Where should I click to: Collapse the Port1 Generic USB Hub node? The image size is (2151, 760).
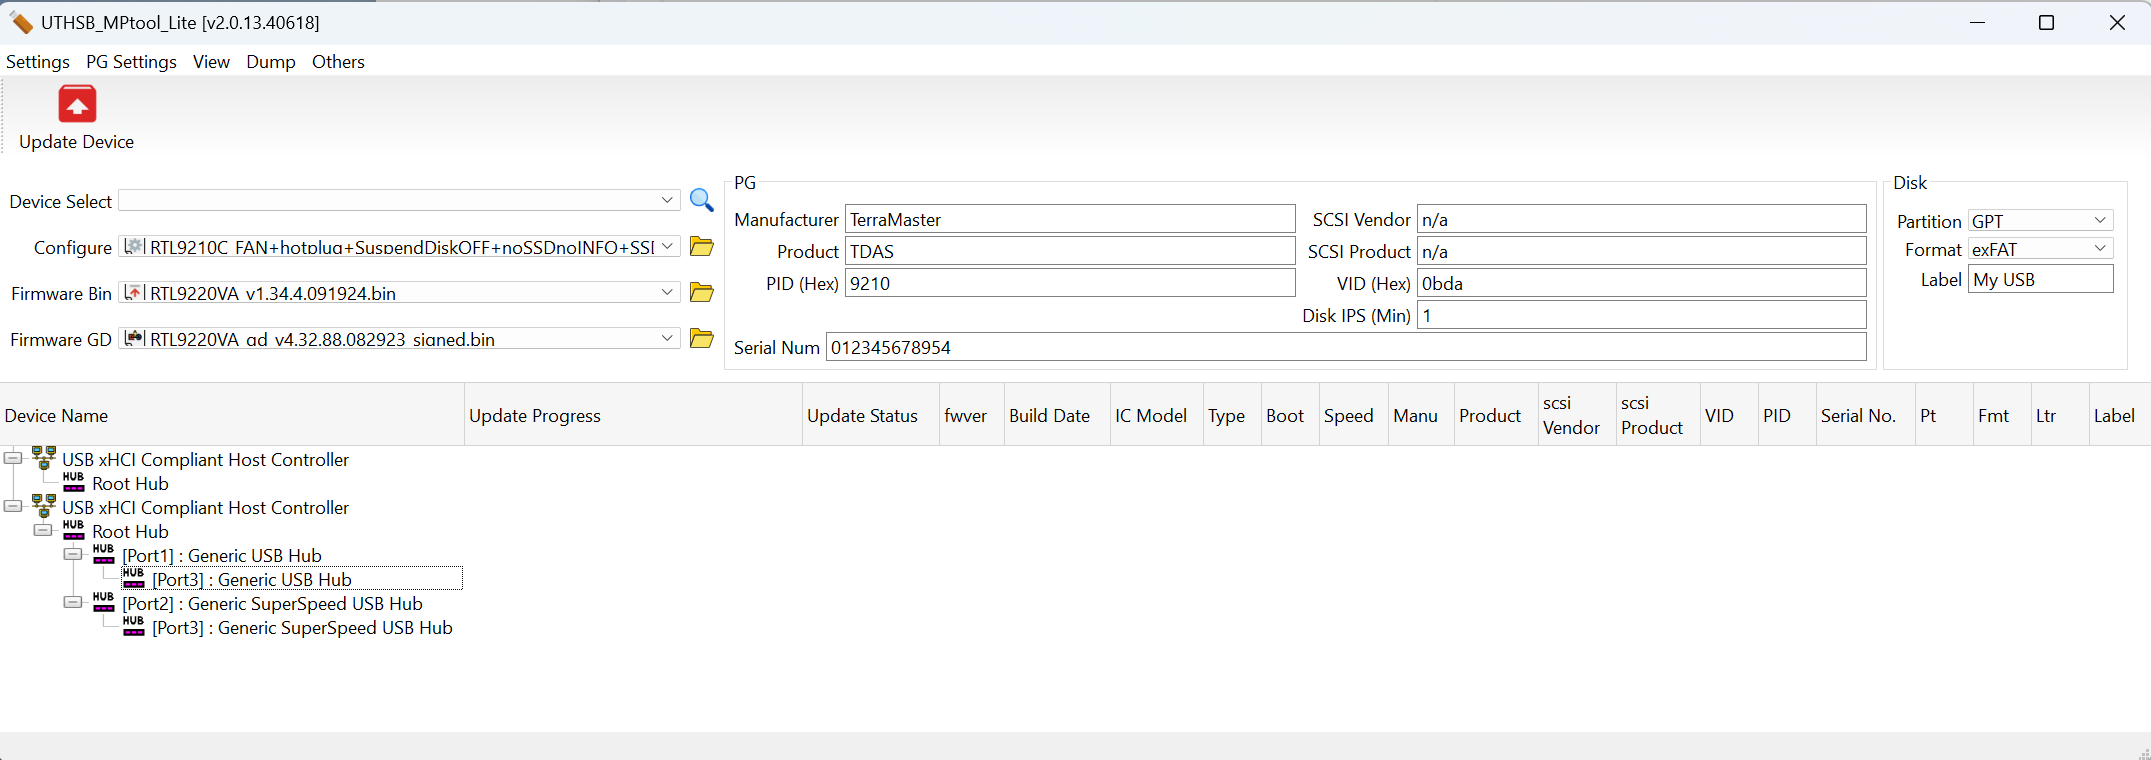pos(73,554)
